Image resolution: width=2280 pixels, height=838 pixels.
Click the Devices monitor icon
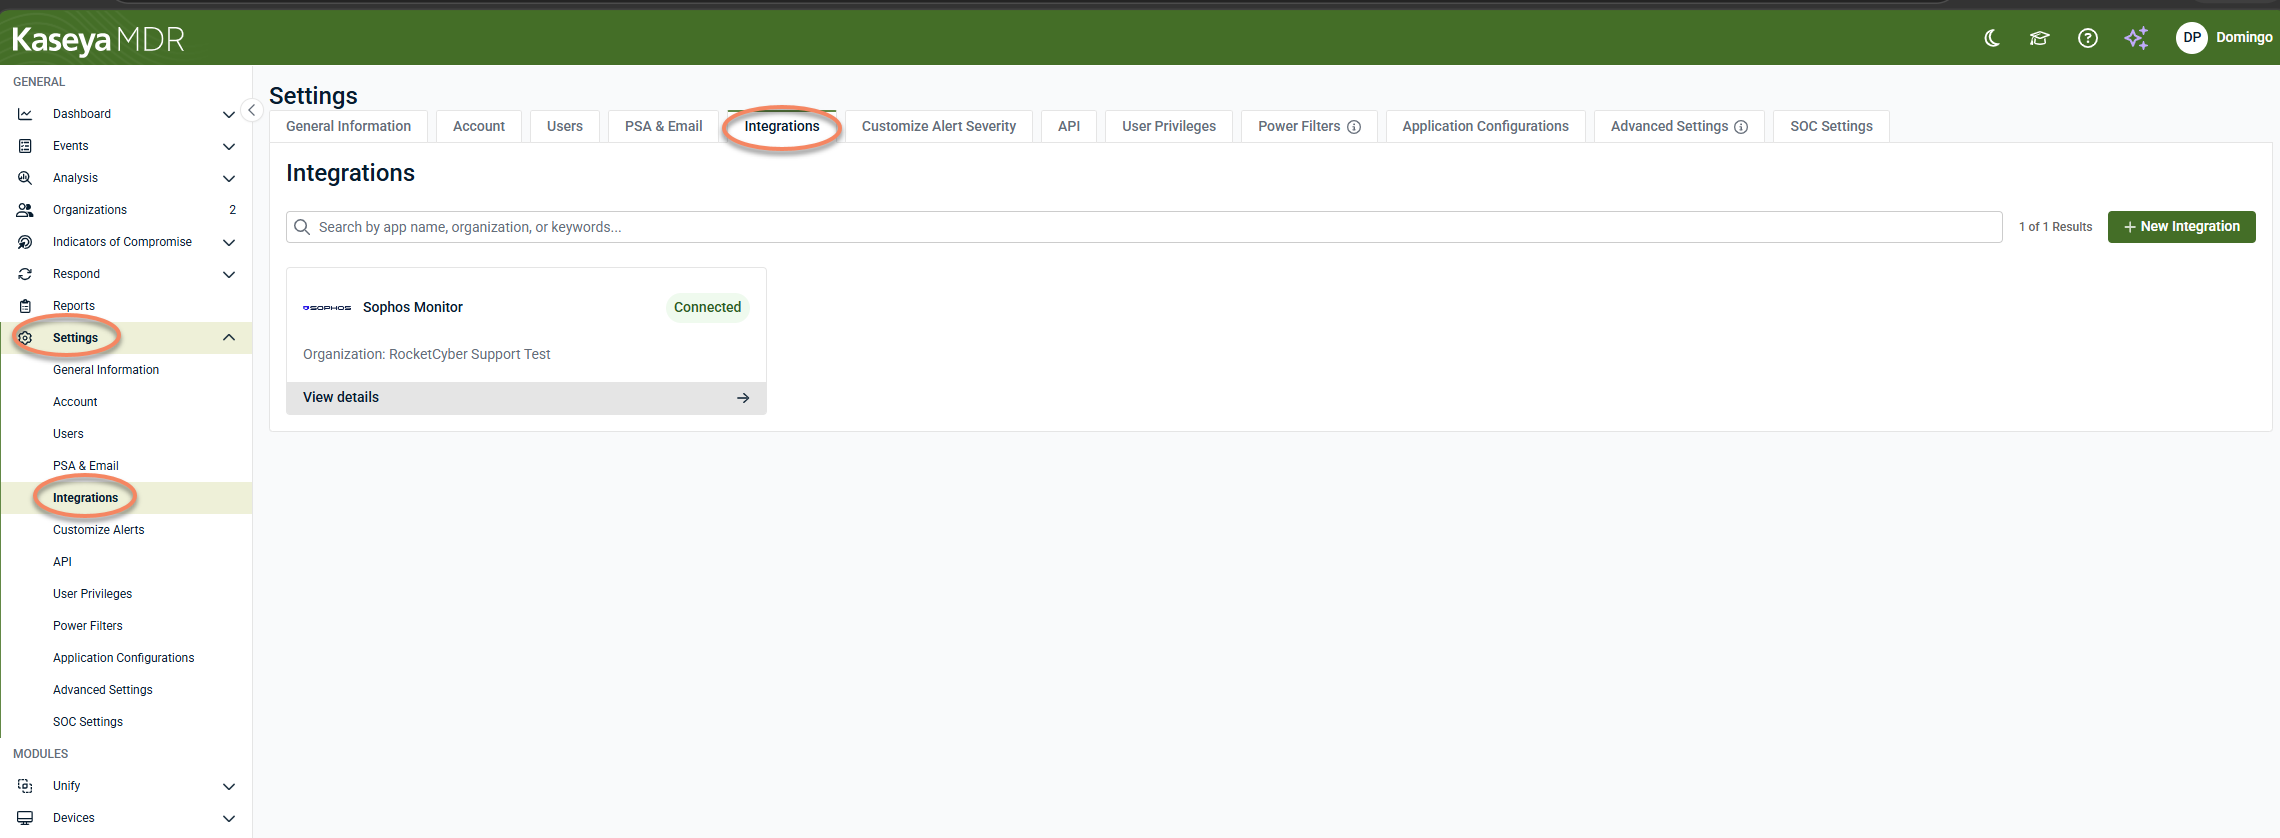[x=25, y=818]
